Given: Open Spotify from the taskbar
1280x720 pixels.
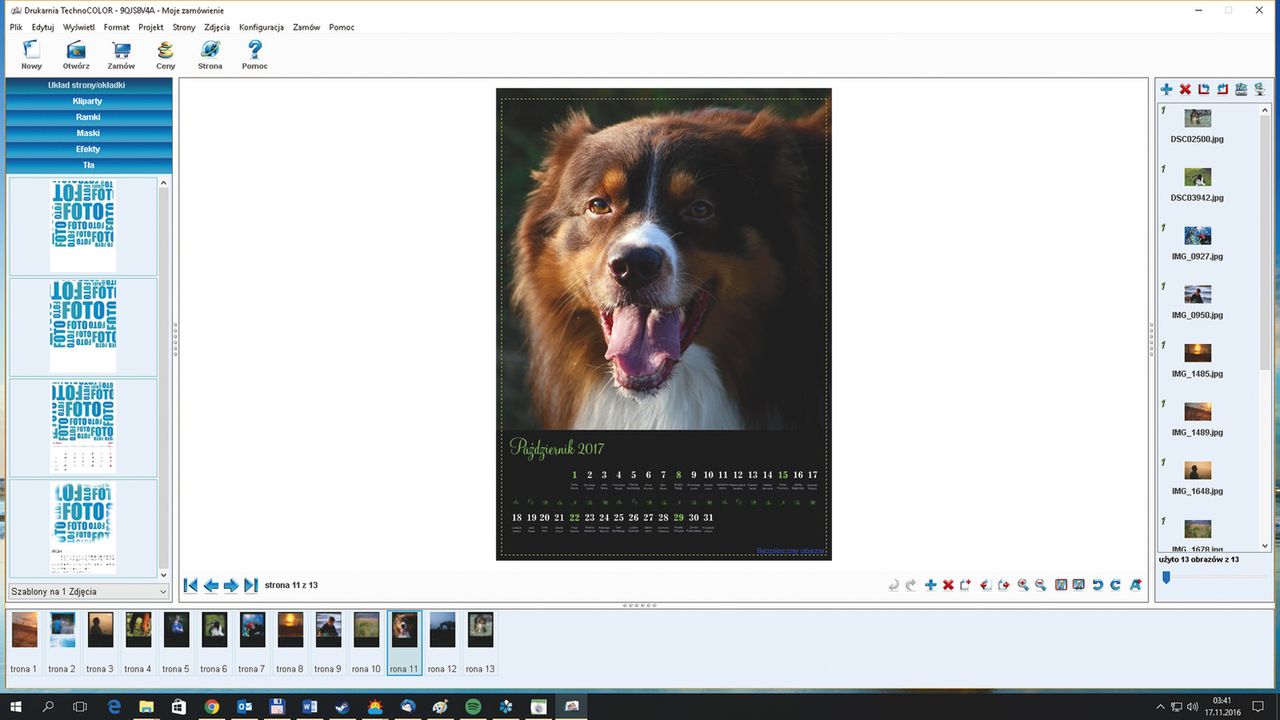Looking at the screenshot, I should [473, 707].
